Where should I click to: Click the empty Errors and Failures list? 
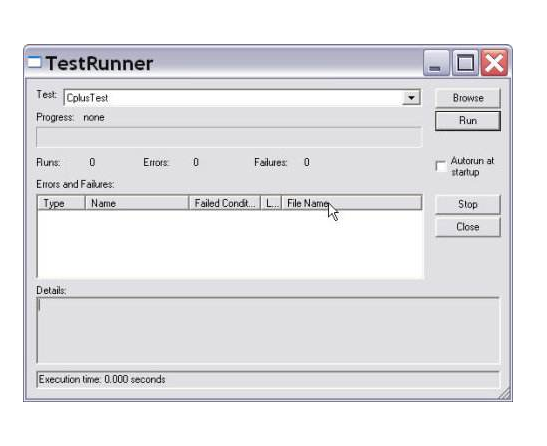(x=230, y=244)
